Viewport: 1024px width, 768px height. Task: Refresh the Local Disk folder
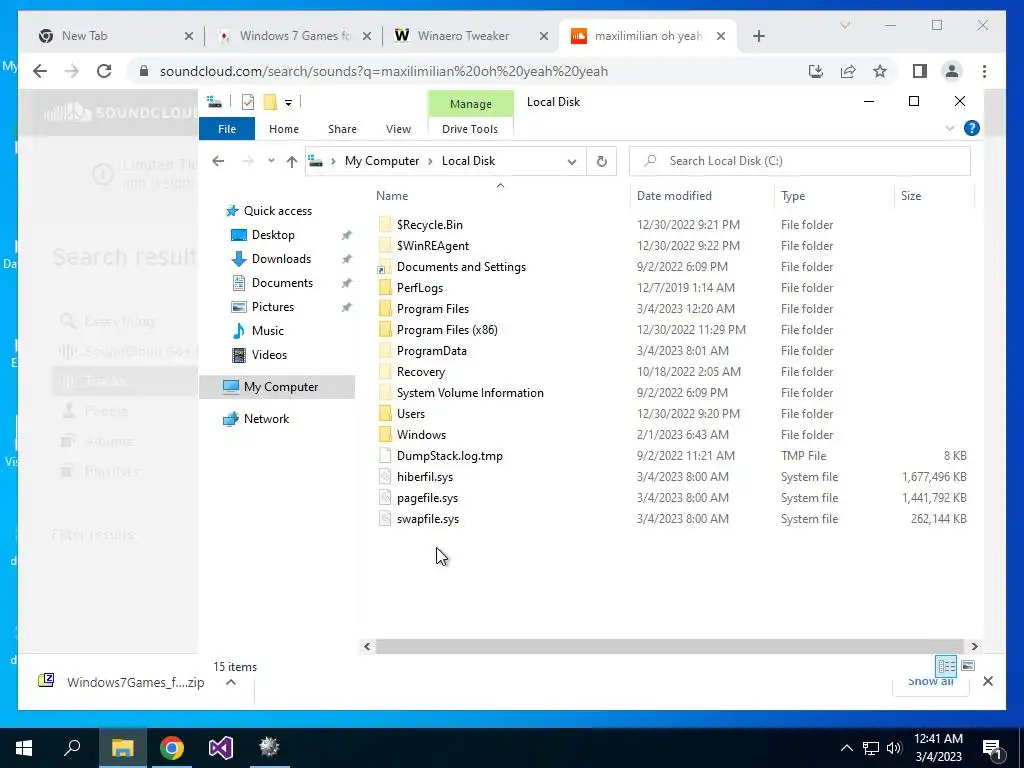(601, 161)
